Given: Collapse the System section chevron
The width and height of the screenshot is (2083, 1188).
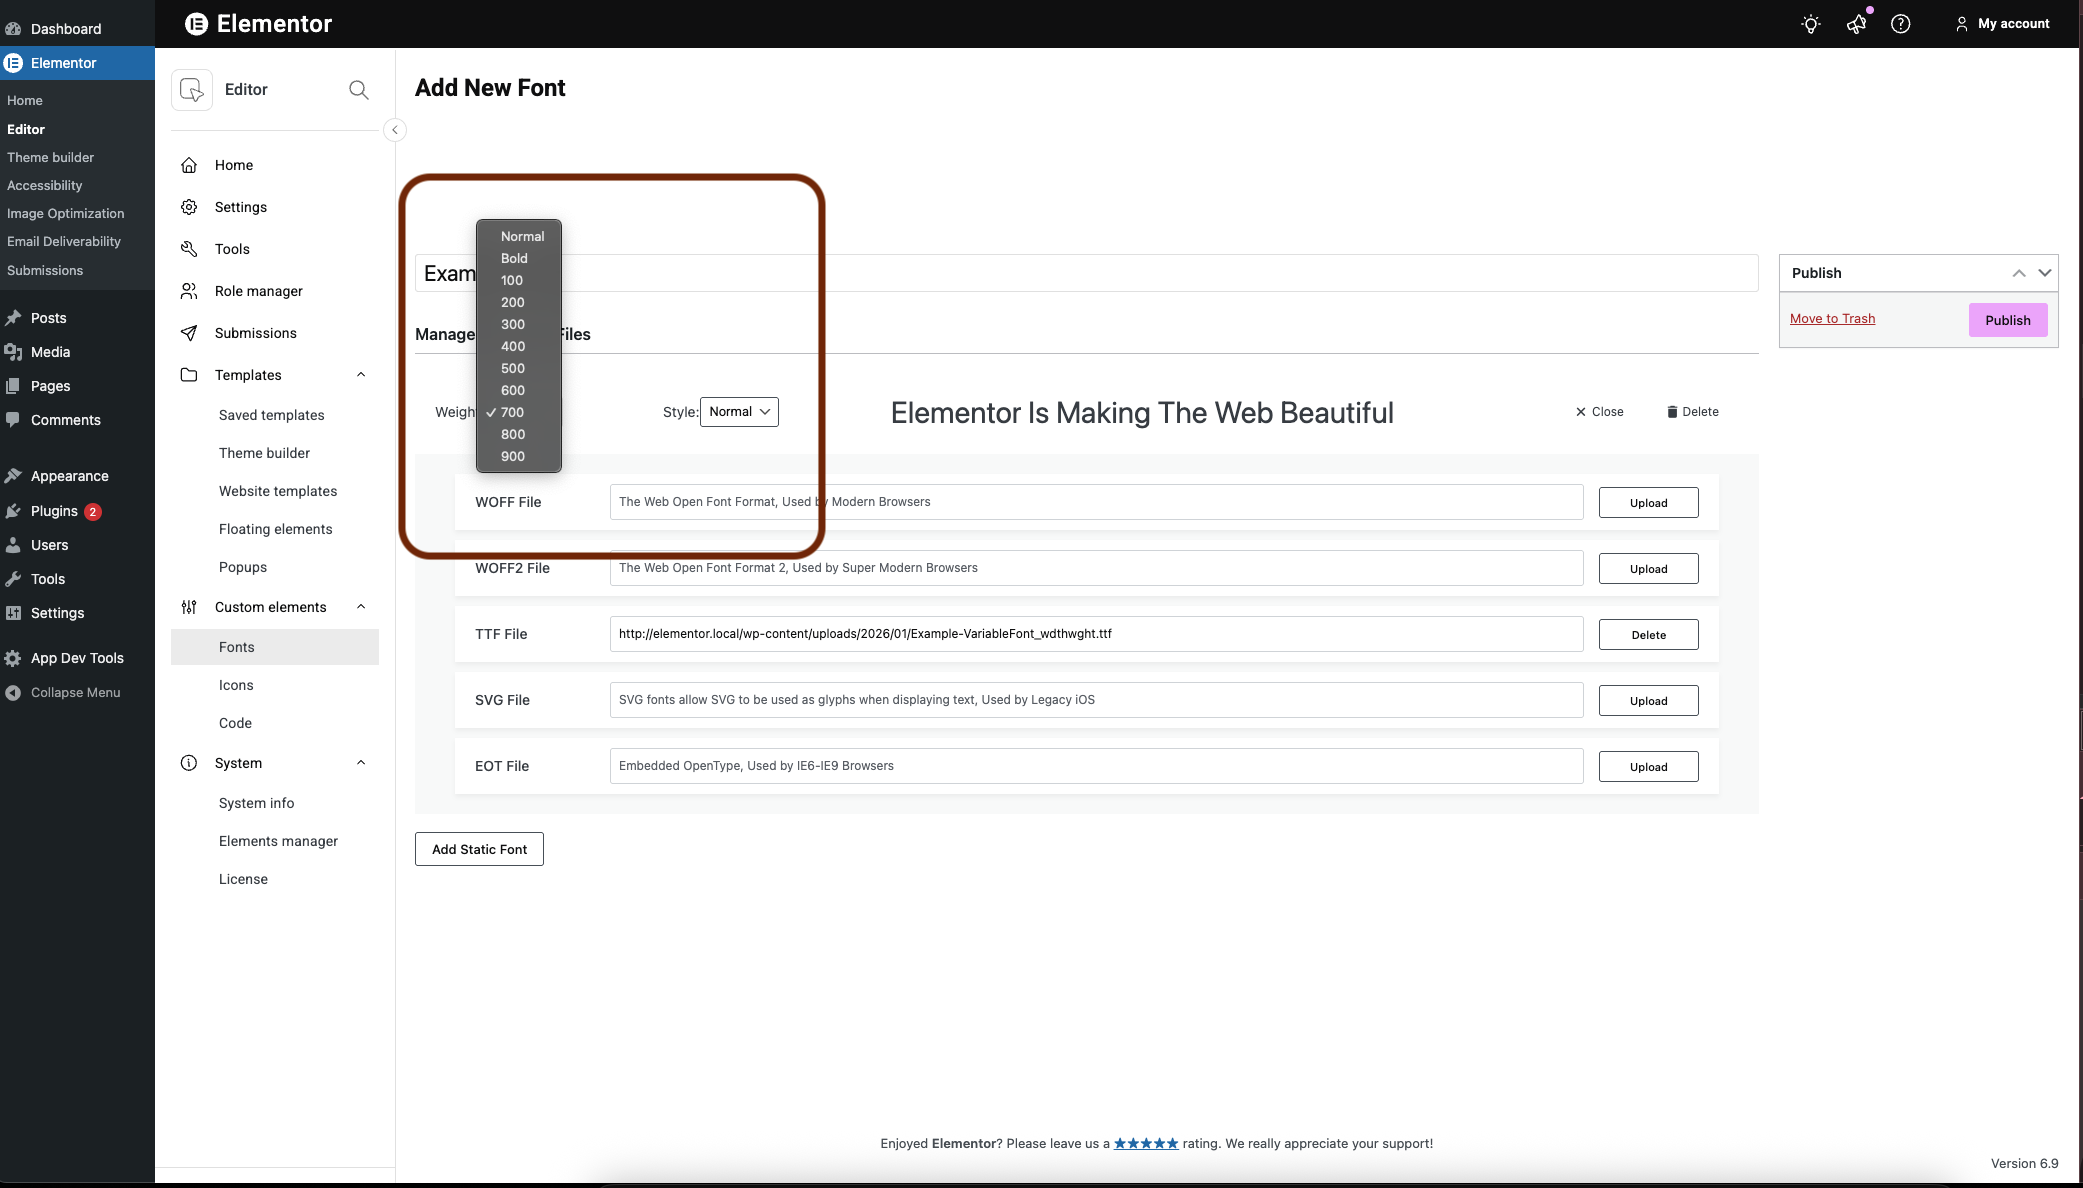Looking at the screenshot, I should coord(361,763).
